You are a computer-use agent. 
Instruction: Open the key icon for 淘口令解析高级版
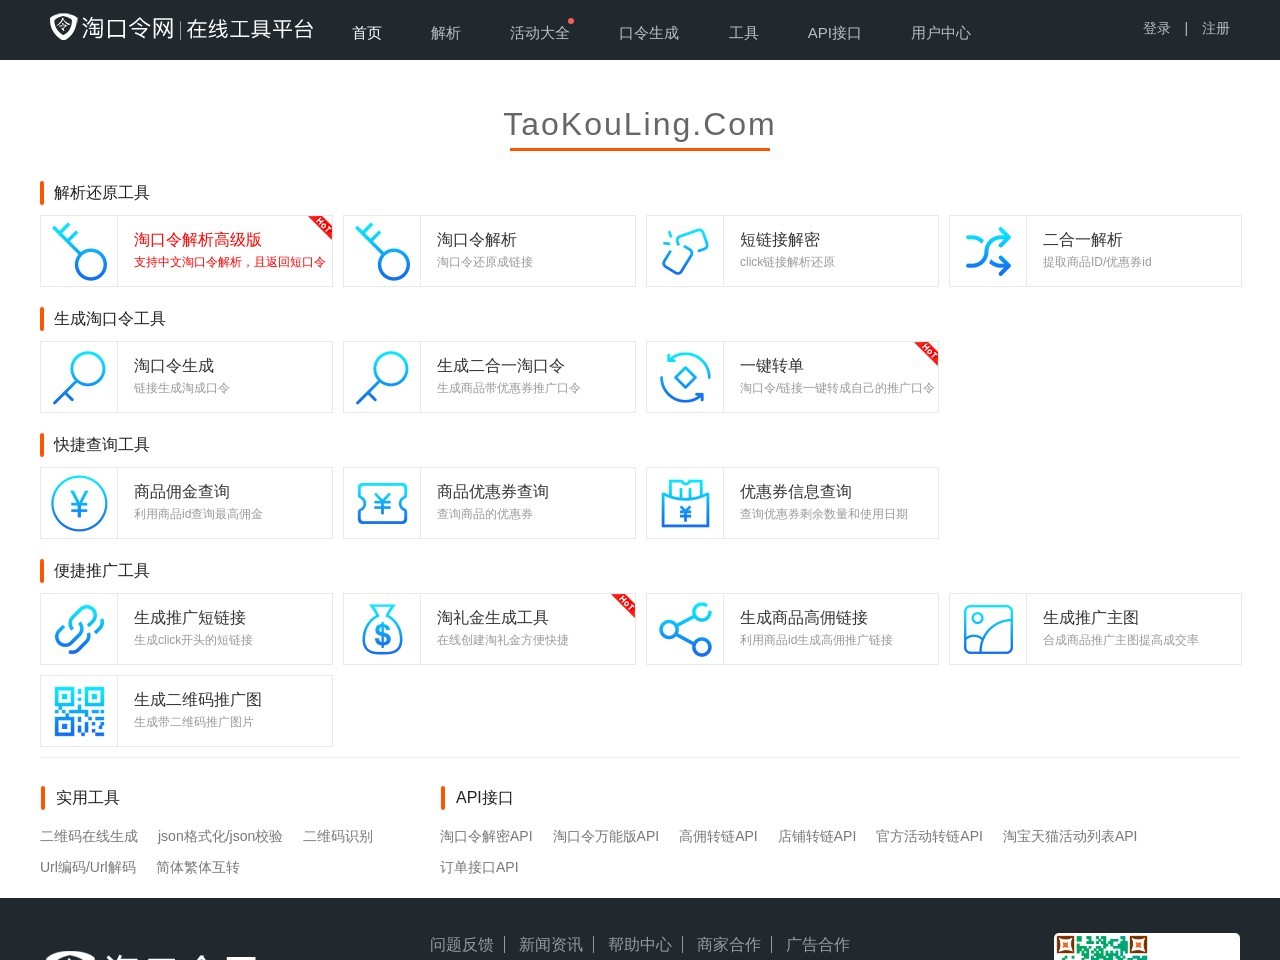pos(79,251)
